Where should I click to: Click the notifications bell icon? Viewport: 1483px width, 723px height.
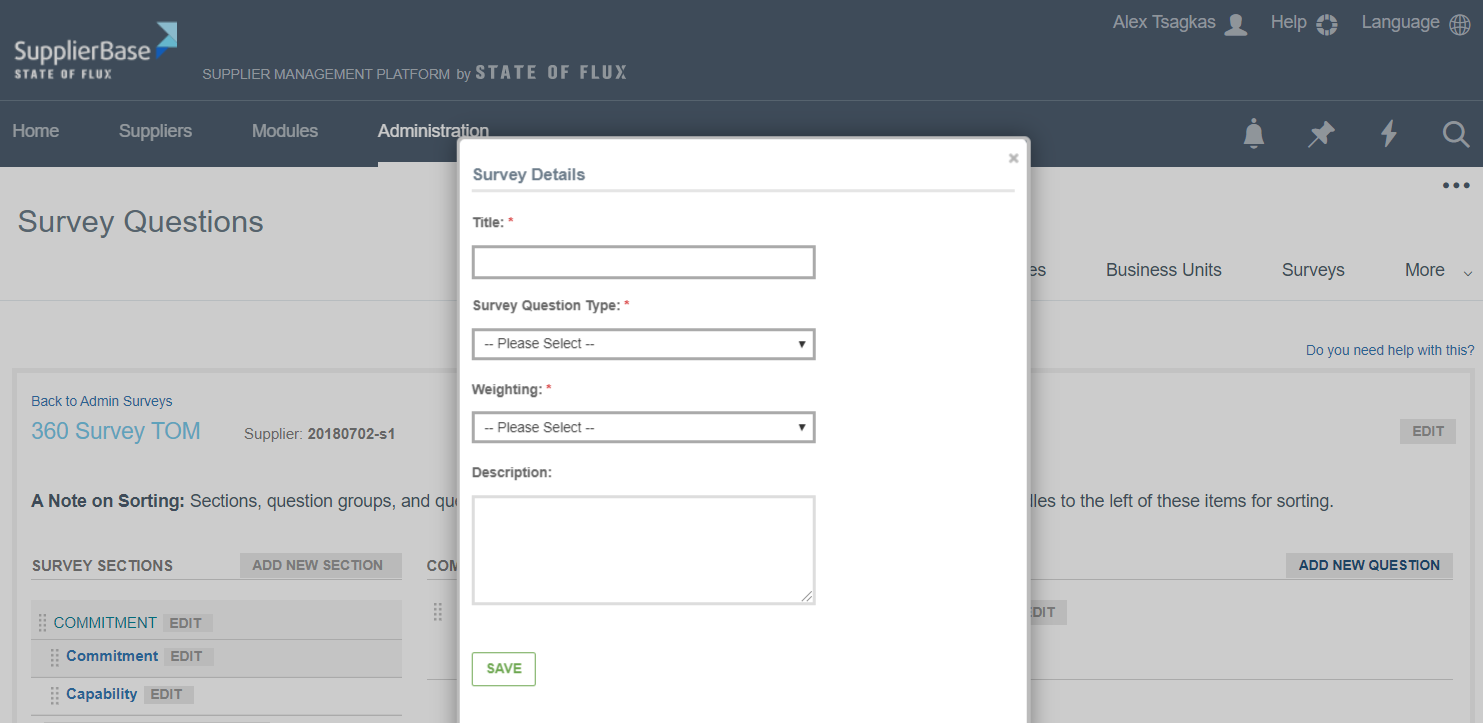coord(1253,133)
